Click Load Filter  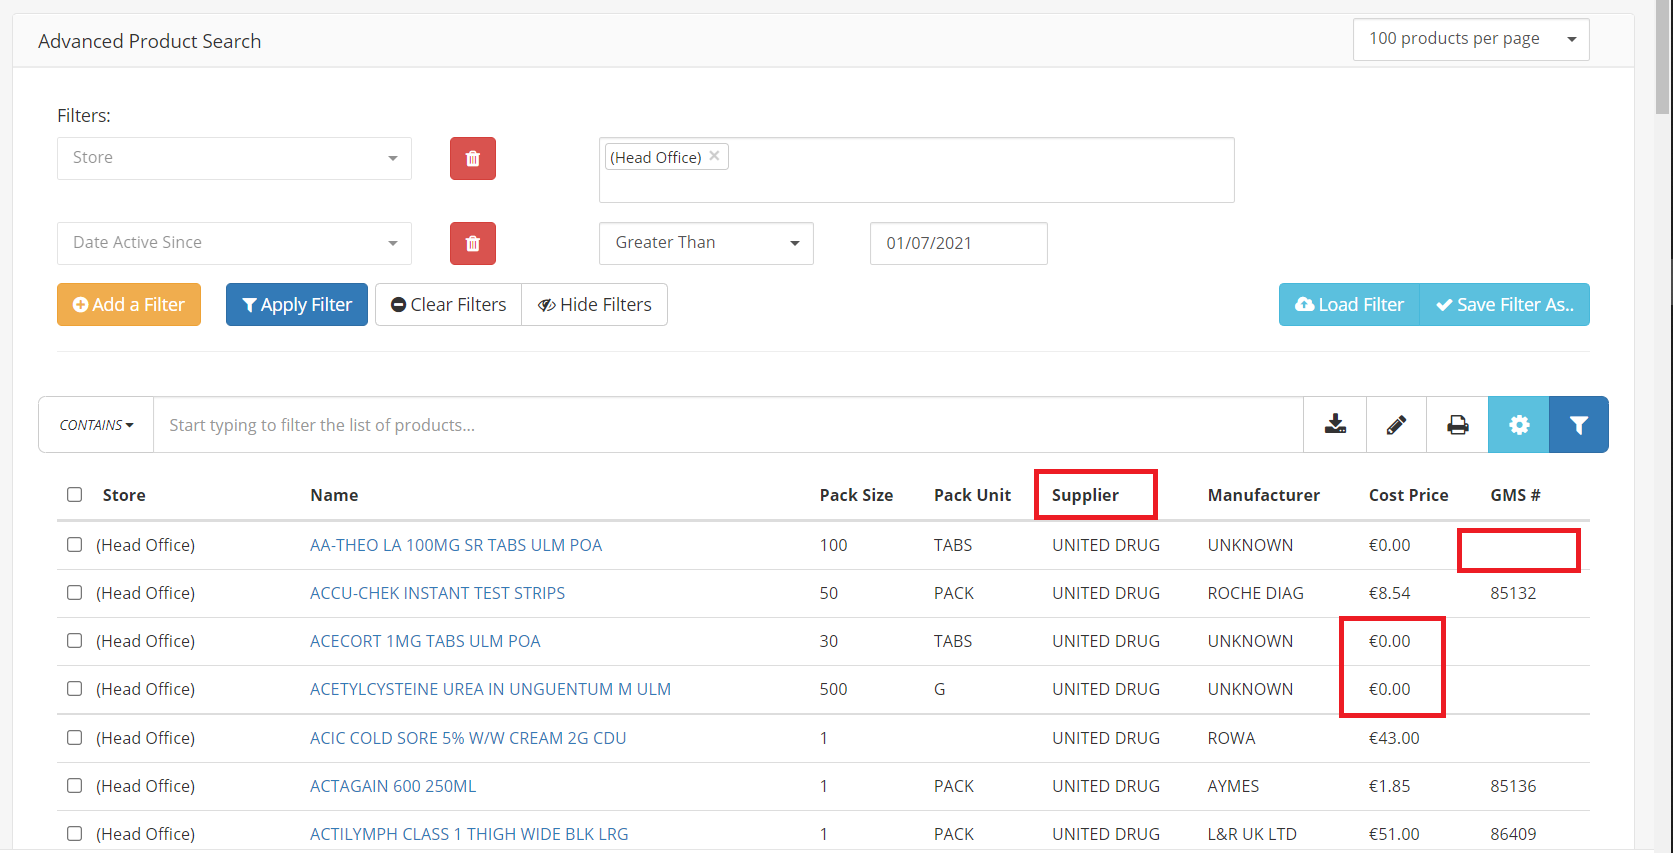click(x=1349, y=305)
